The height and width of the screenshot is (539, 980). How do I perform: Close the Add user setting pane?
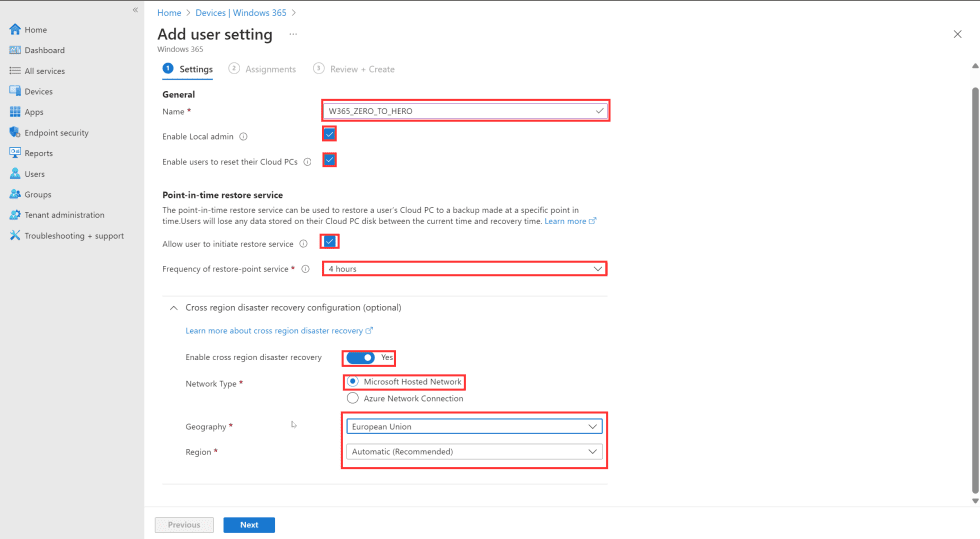957,34
